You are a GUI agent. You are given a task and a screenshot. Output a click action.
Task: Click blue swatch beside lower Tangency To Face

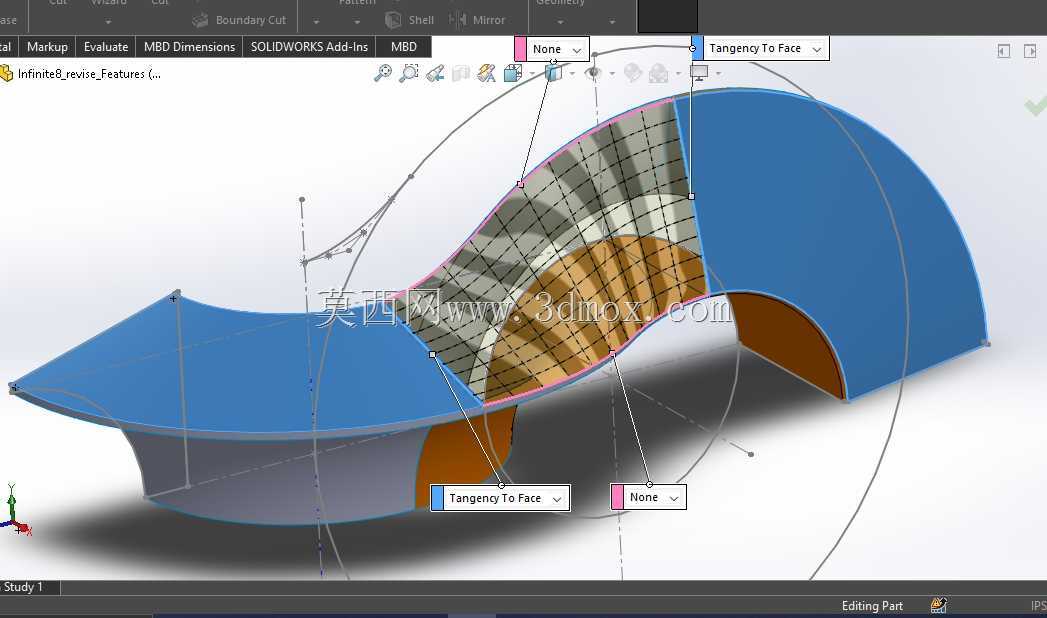437,499
